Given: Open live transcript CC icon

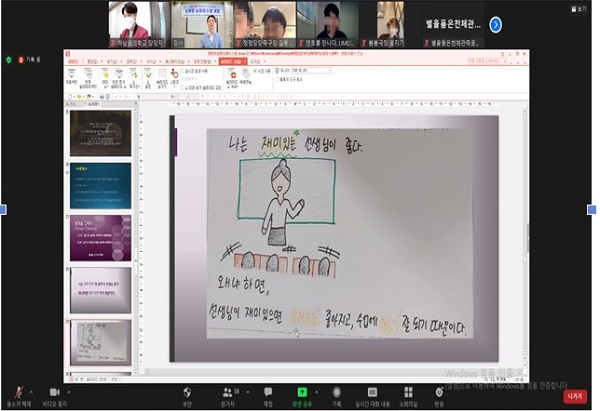Looking at the screenshot, I should click(372, 392).
